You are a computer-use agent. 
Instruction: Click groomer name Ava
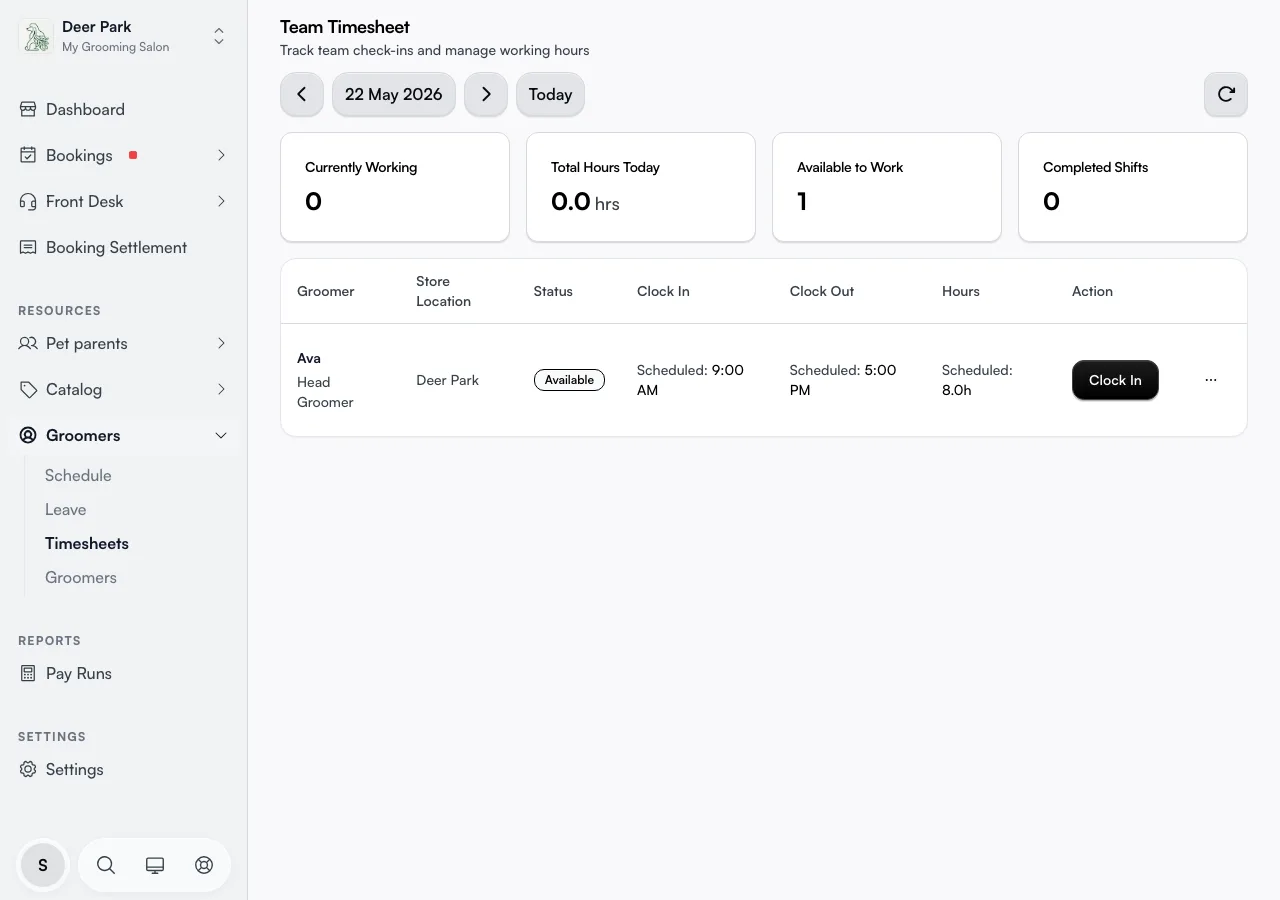point(309,358)
